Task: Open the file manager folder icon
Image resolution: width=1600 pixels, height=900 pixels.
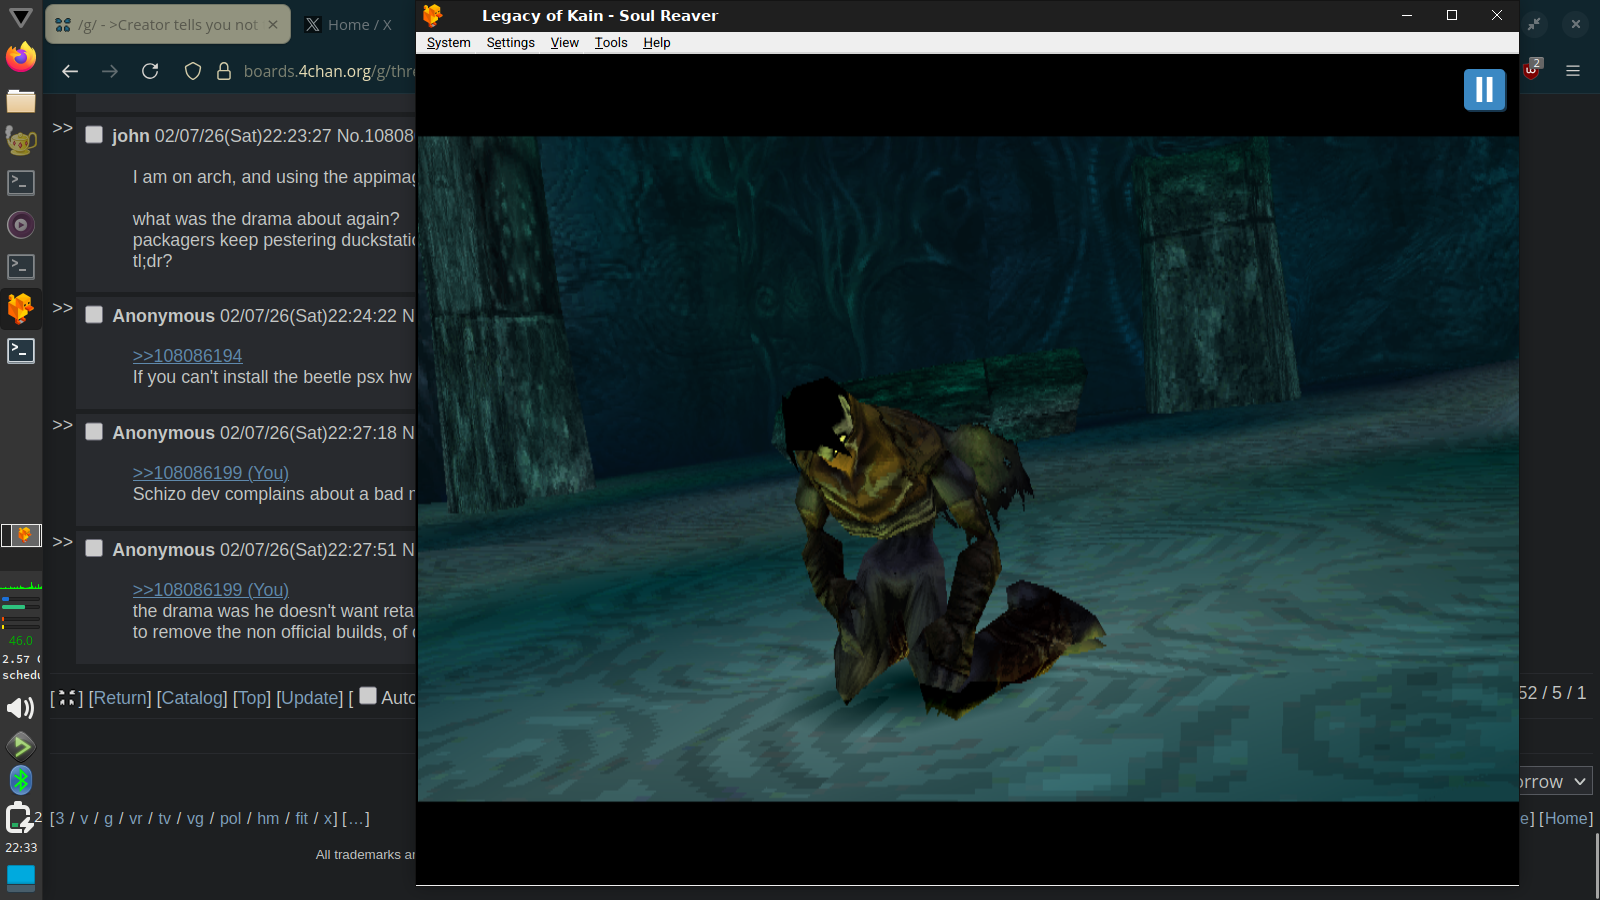Action: (x=21, y=101)
